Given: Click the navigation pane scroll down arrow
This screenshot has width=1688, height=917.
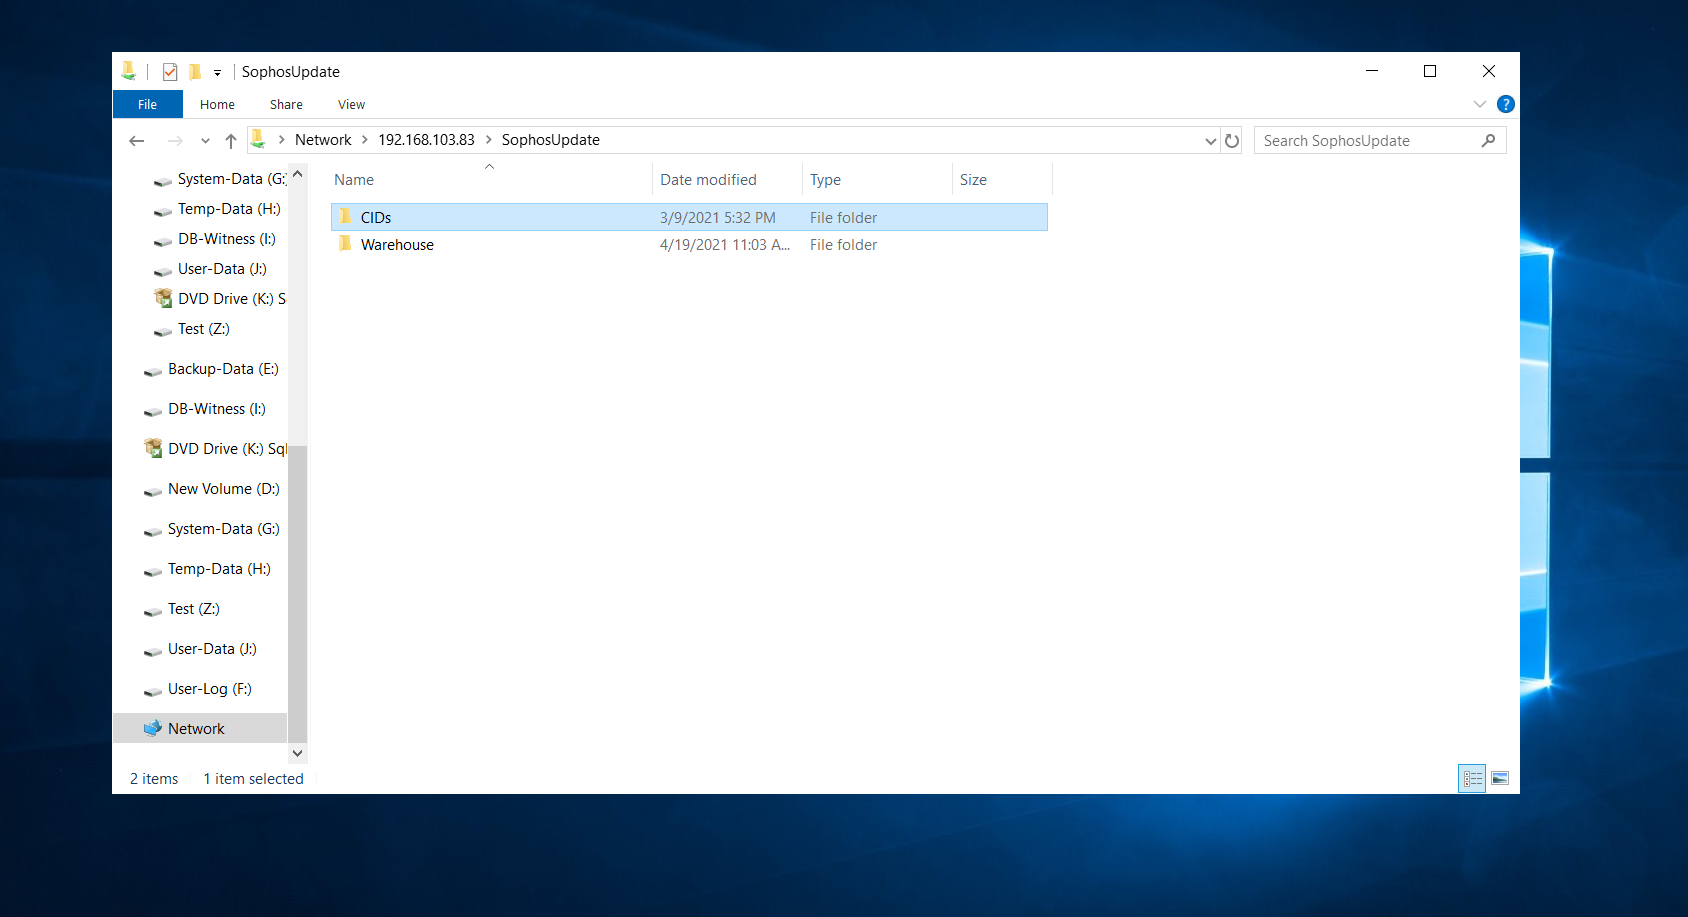Looking at the screenshot, I should (x=297, y=753).
